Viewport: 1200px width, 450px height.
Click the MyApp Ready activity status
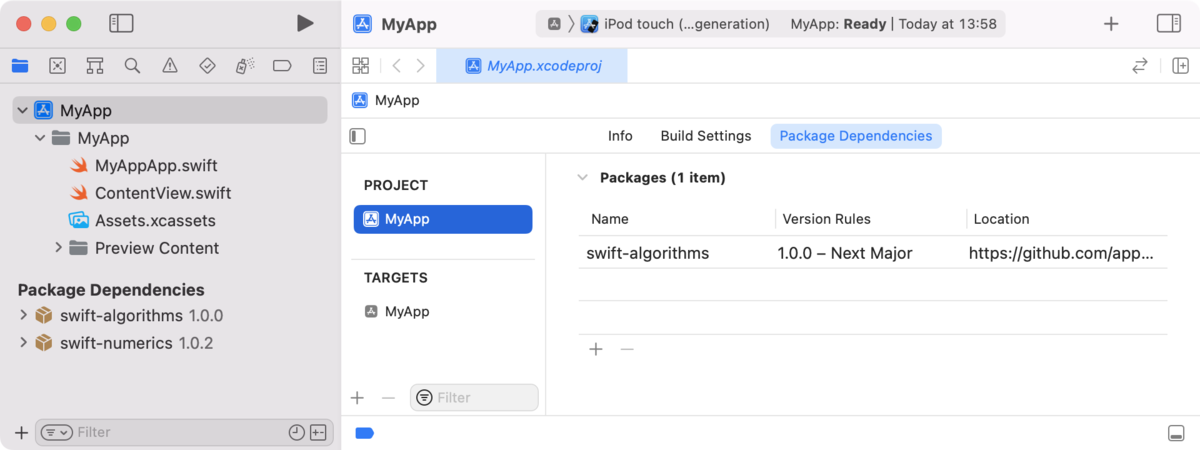pyautogui.click(x=893, y=24)
